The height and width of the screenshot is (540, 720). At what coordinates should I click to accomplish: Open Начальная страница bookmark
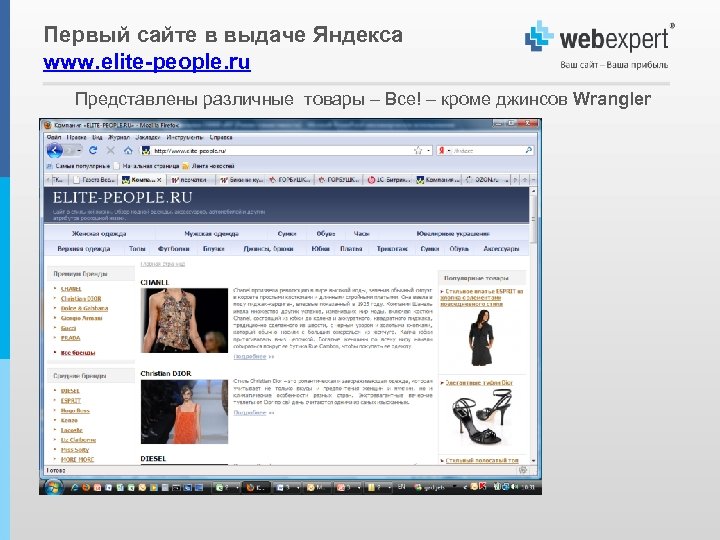(x=147, y=166)
